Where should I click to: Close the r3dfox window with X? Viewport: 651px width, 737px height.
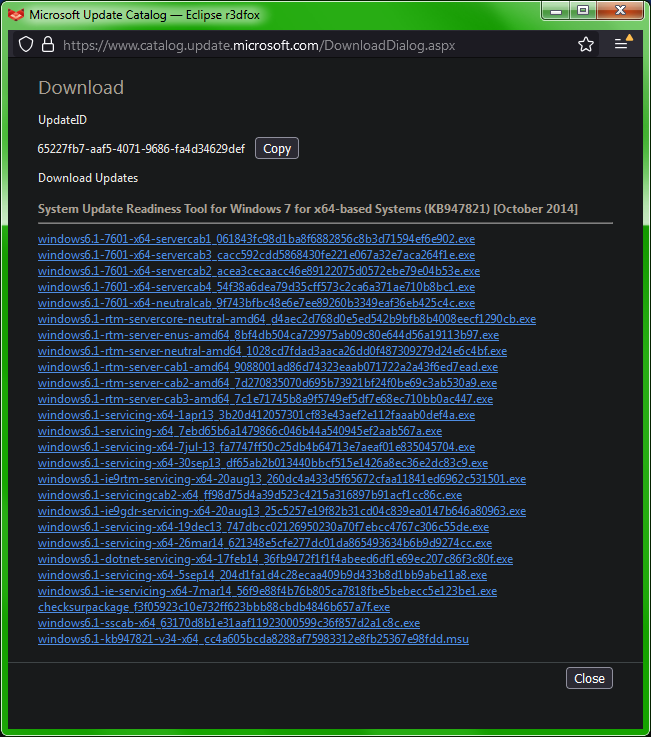620,11
